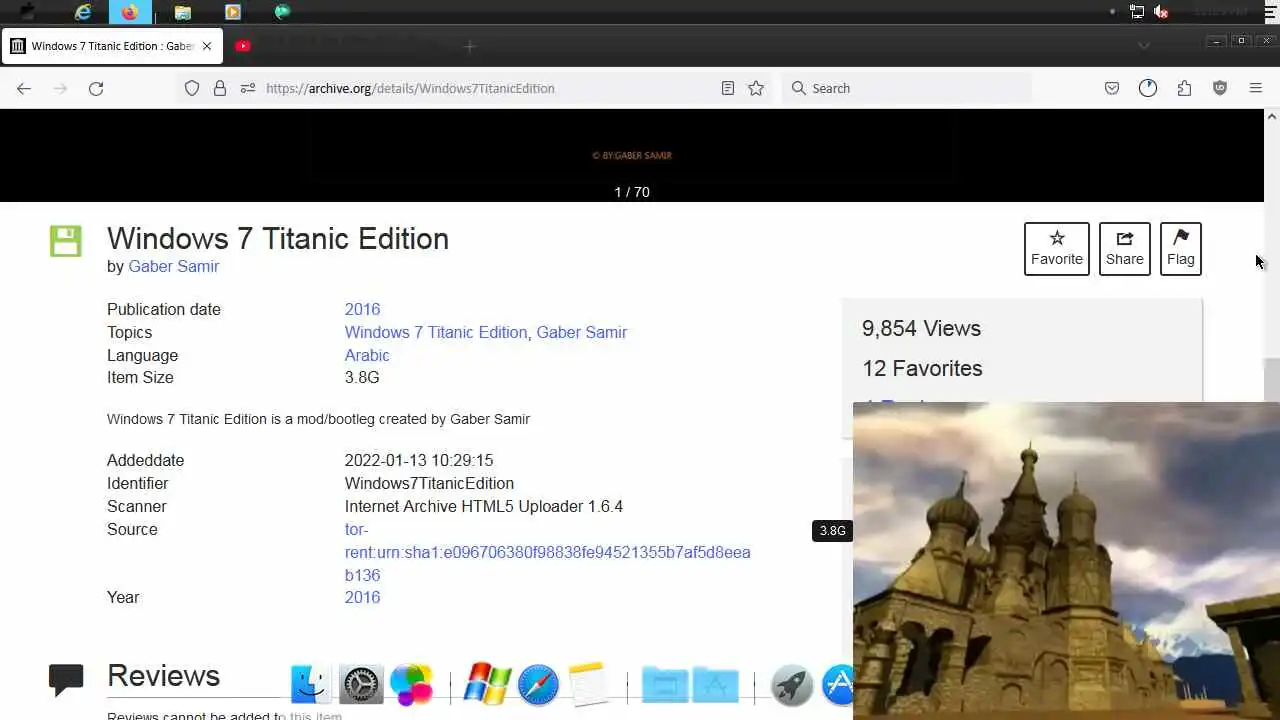The height and width of the screenshot is (720, 1280).
Task: Click the Firefox icon in the top bar
Action: coord(130,12)
